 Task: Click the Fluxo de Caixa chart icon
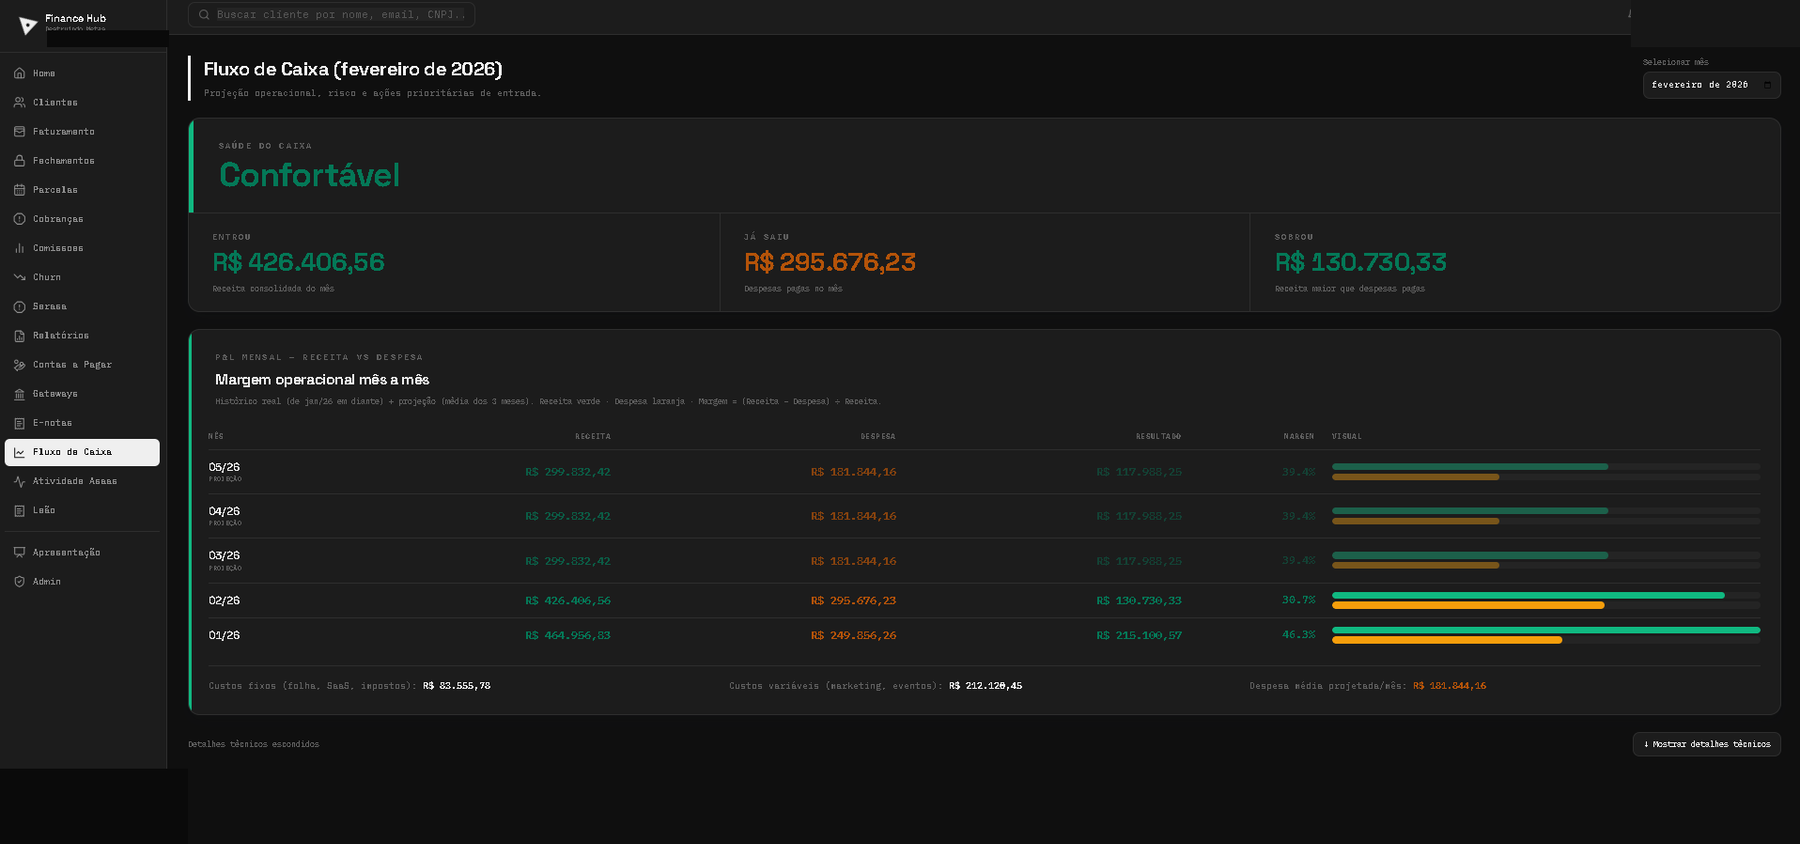pyautogui.click(x=19, y=452)
